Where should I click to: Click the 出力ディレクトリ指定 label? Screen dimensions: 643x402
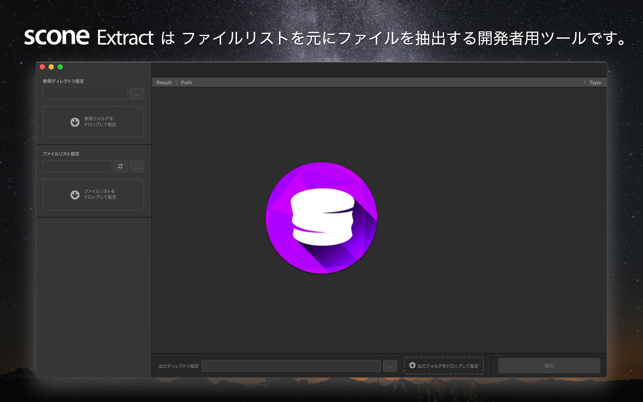(x=178, y=366)
